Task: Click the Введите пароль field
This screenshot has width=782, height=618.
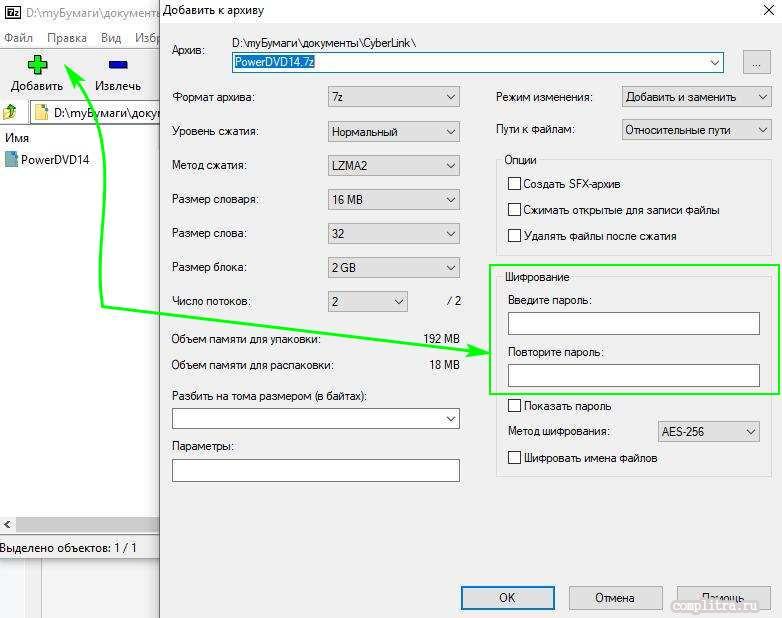Action: click(x=633, y=323)
